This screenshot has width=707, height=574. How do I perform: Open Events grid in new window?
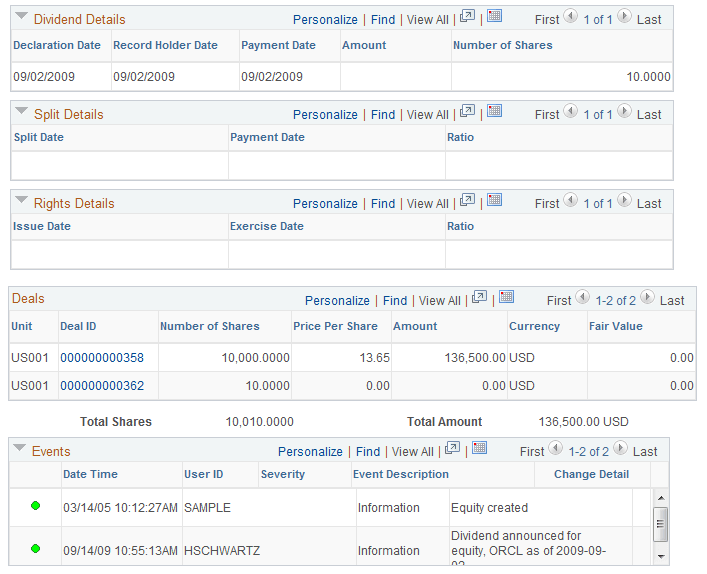tap(452, 448)
